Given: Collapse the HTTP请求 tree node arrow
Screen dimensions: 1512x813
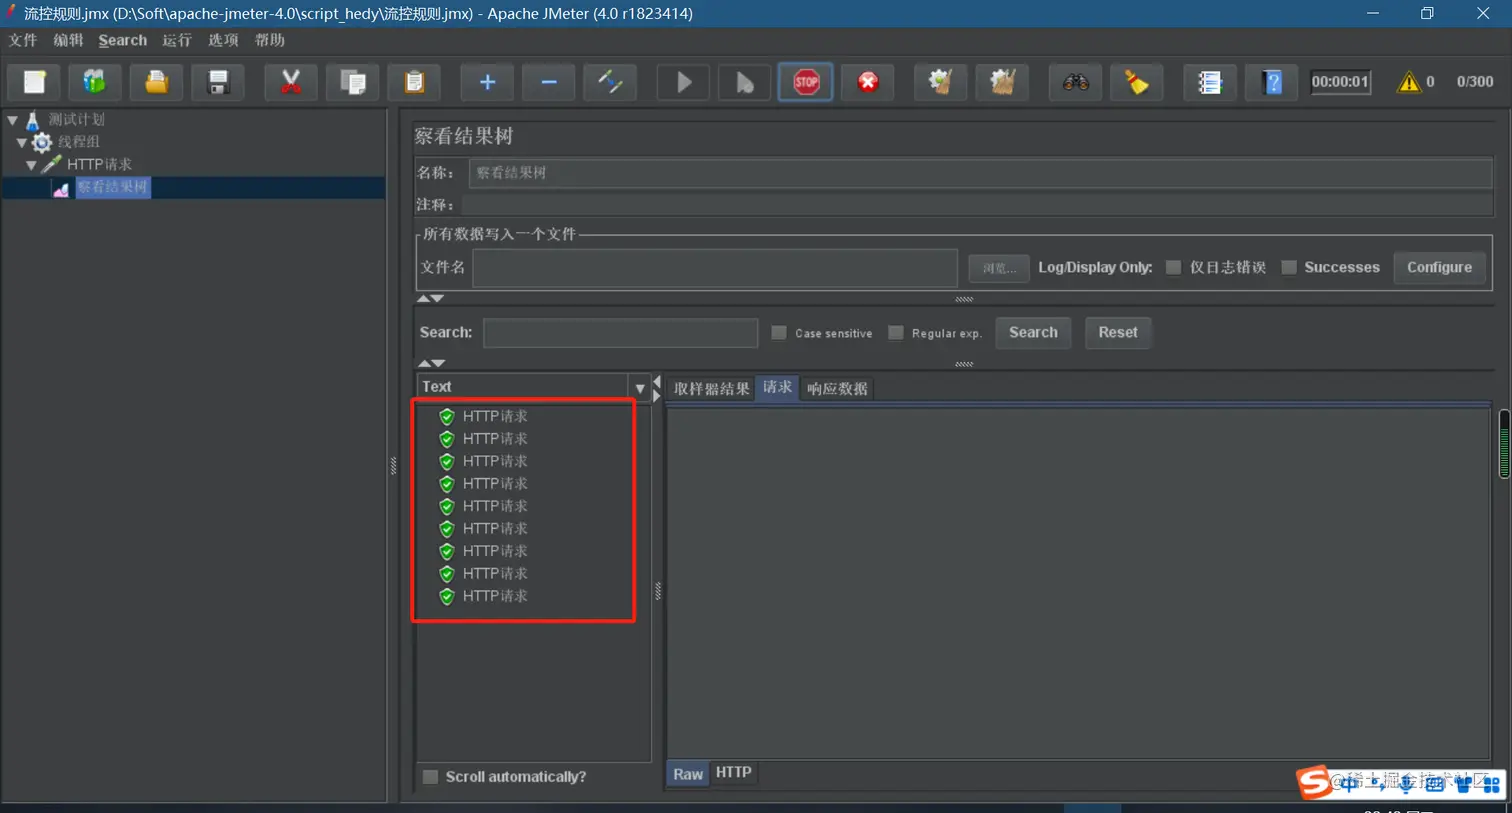Looking at the screenshot, I should coord(32,165).
